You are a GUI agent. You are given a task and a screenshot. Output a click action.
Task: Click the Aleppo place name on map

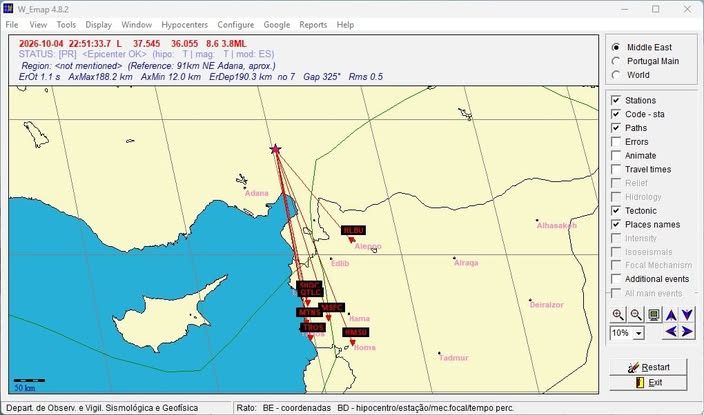pos(368,246)
